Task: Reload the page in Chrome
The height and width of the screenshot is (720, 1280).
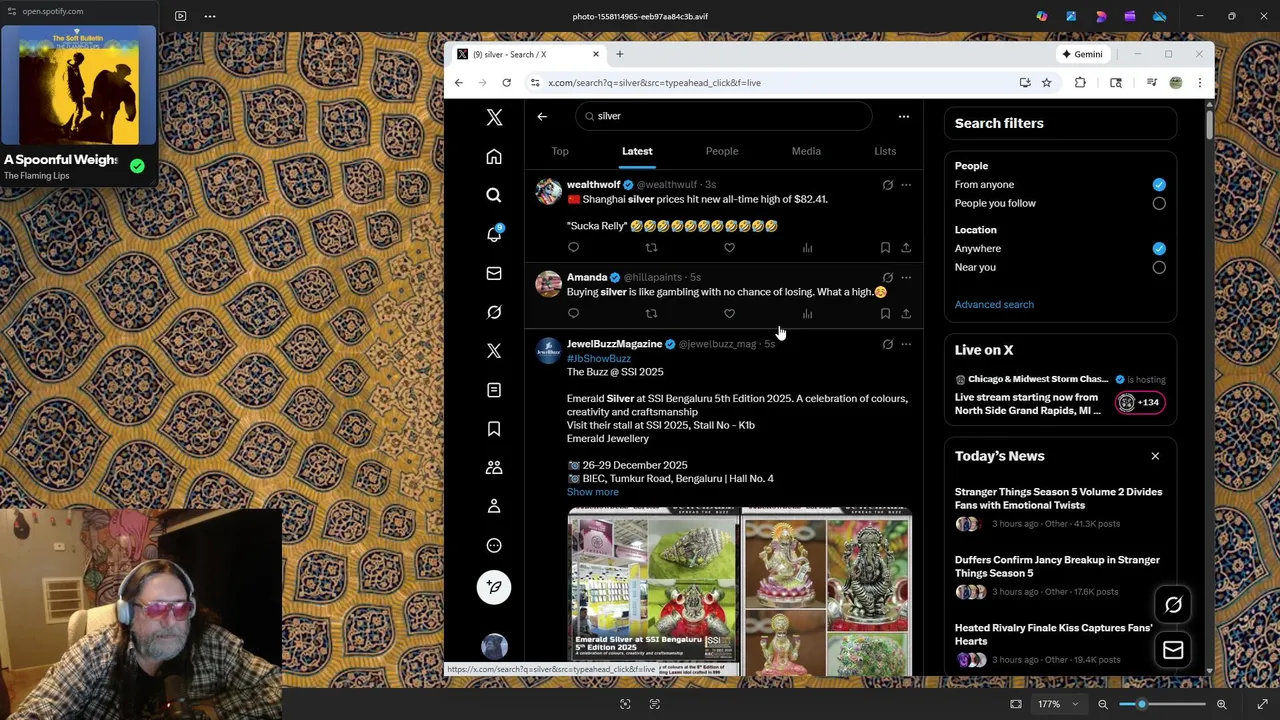Action: (x=507, y=83)
